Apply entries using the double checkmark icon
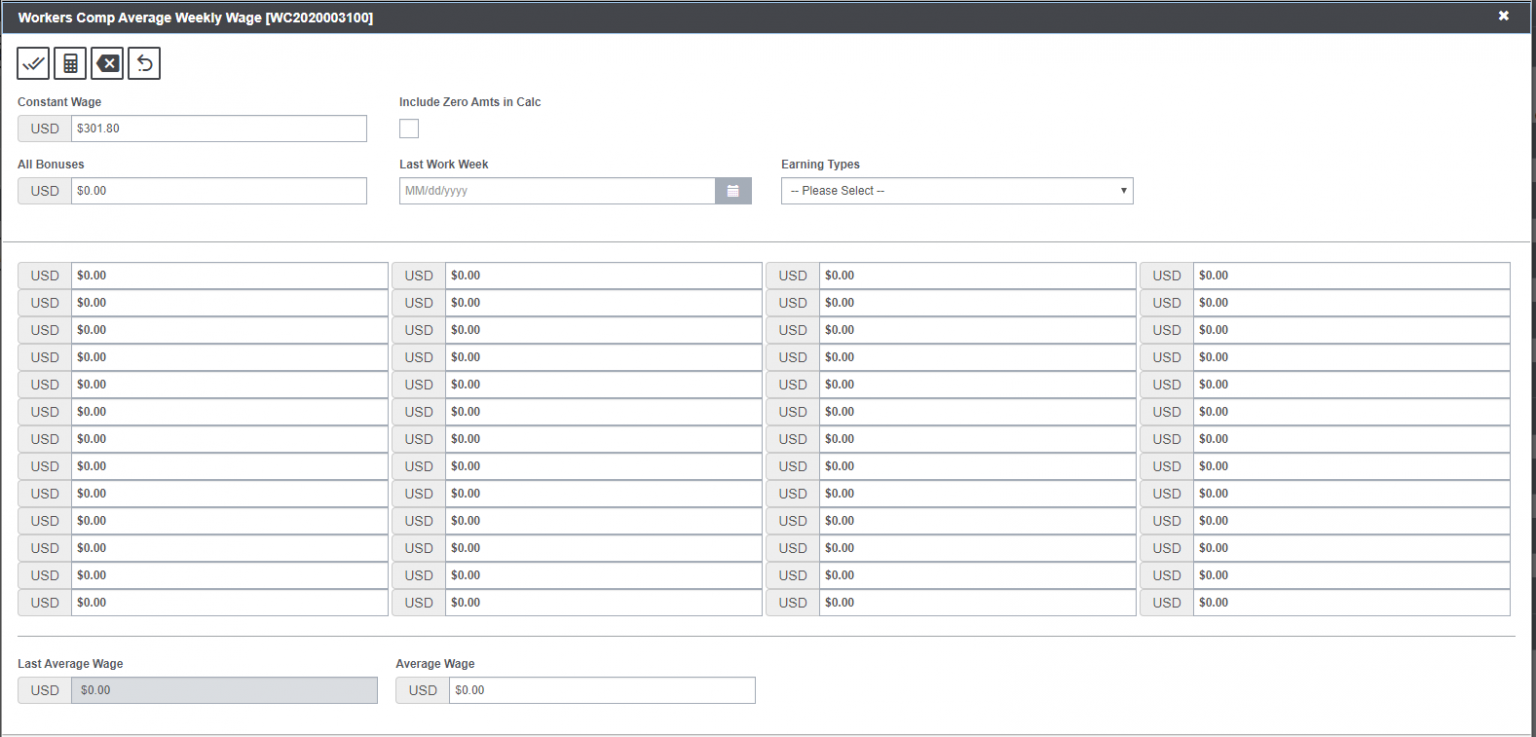The width and height of the screenshot is (1536, 737). (32, 63)
